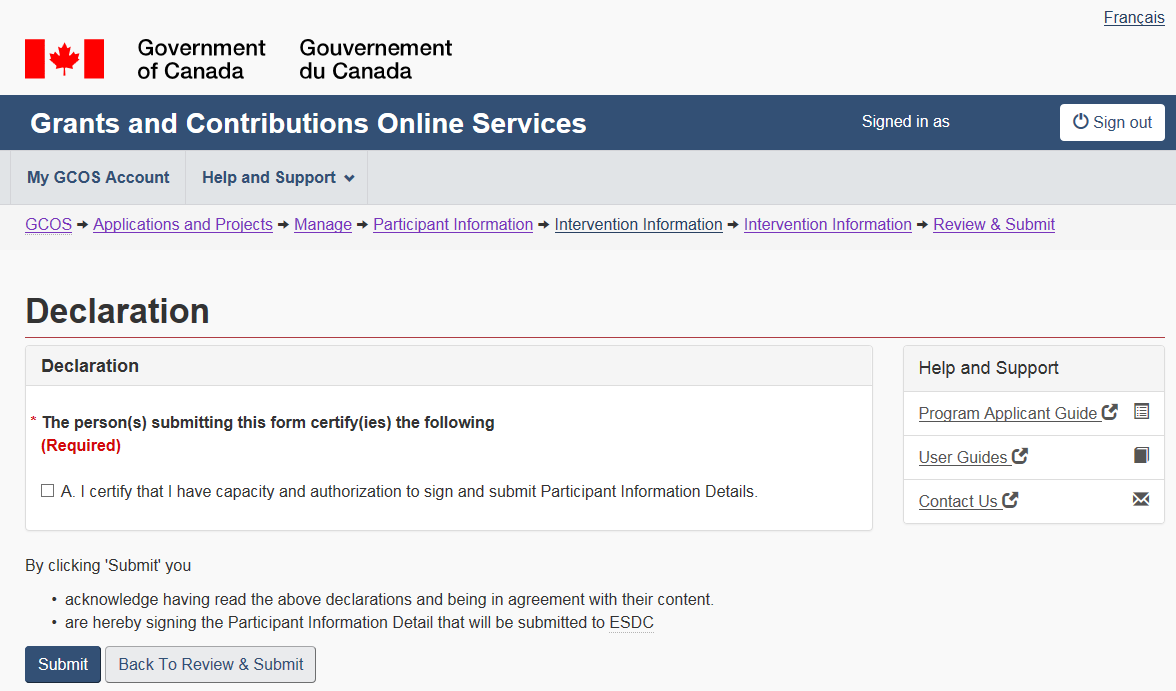Check the declaration A certification checkbox

pyautogui.click(x=47, y=491)
